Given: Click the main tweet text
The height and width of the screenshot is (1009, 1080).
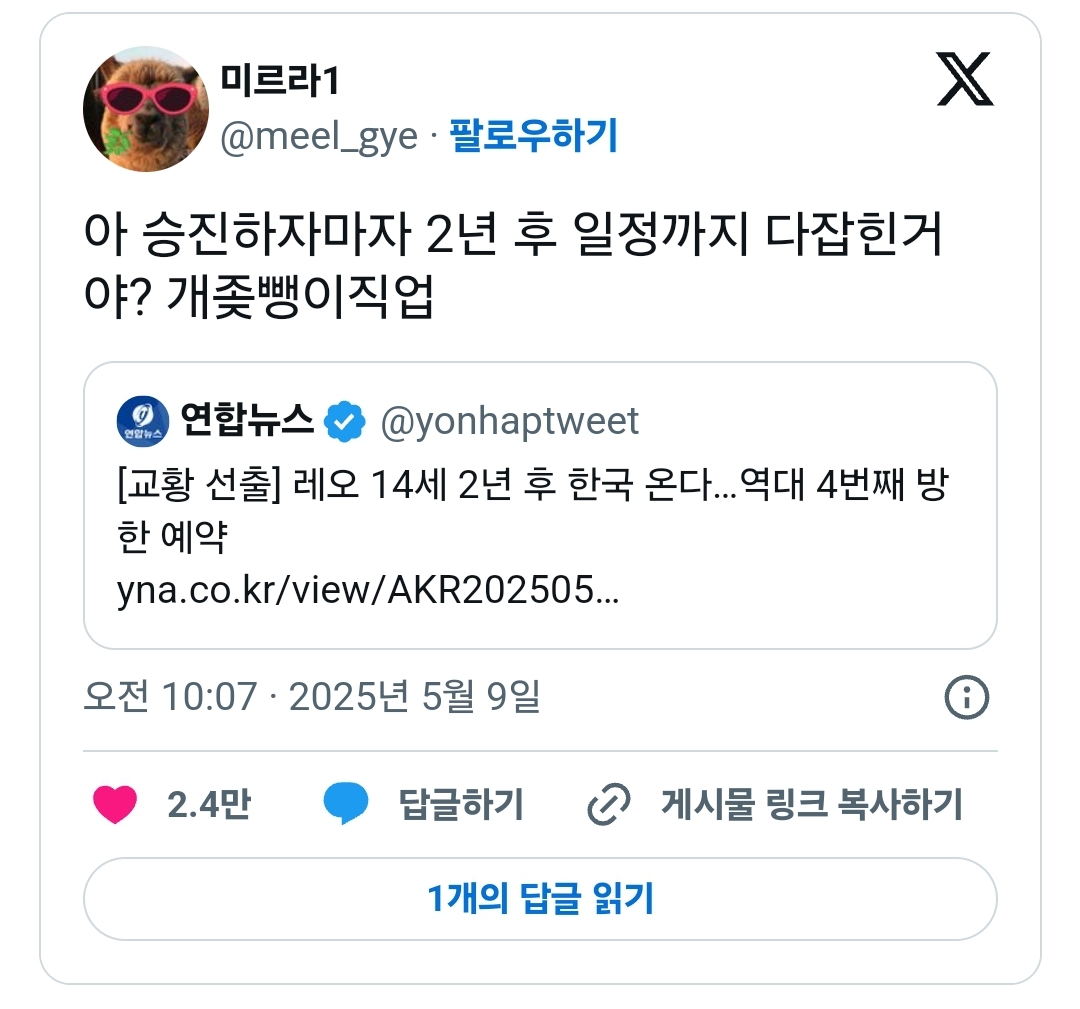Looking at the screenshot, I should pos(512,265).
